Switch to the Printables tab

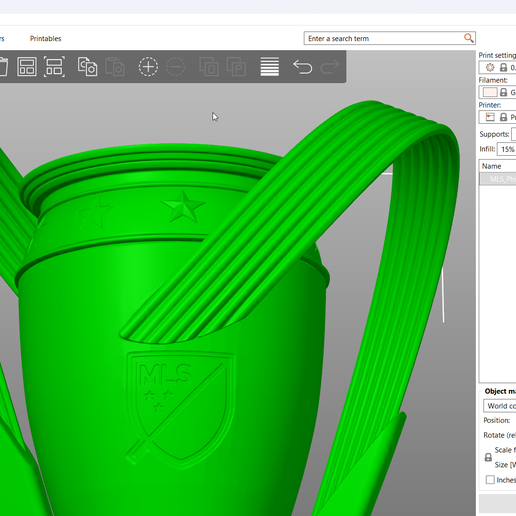[x=45, y=39]
